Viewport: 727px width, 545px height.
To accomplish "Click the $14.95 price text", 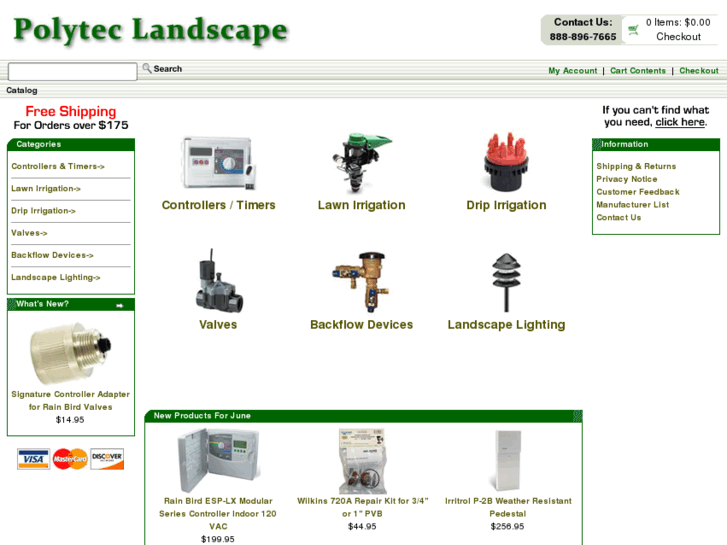I will click(70, 420).
